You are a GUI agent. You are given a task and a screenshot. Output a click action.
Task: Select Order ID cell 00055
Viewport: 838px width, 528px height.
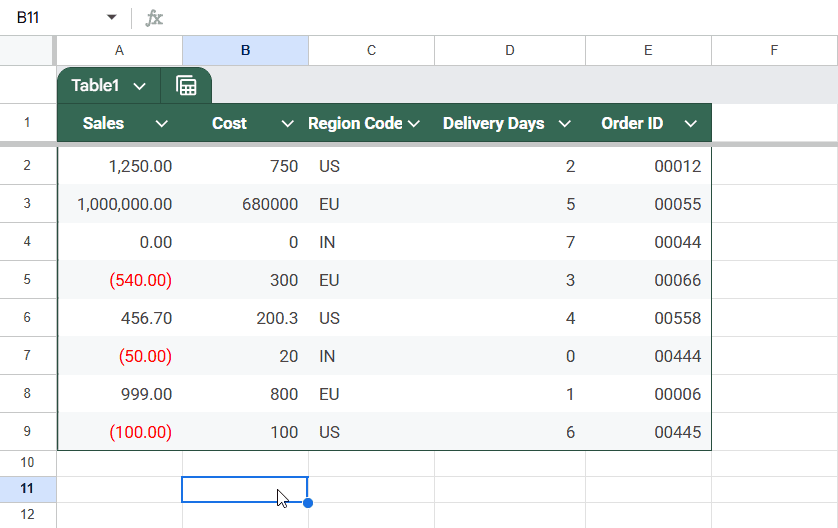(648, 204)
